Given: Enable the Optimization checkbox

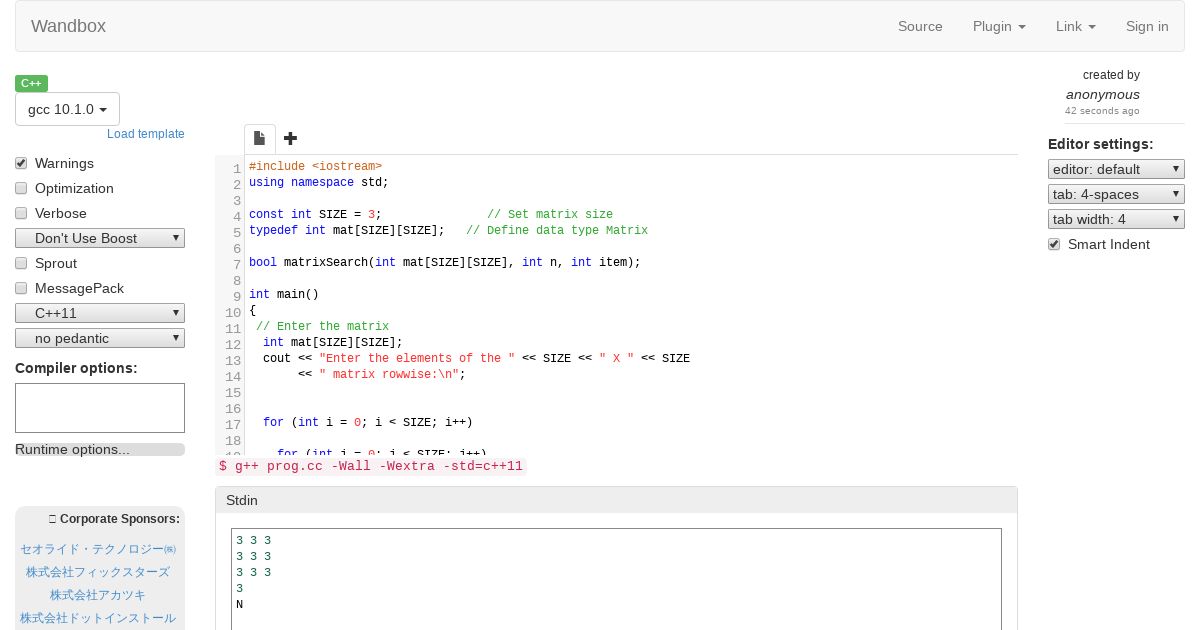Looking at the screenshot, I should coord(21,188).
